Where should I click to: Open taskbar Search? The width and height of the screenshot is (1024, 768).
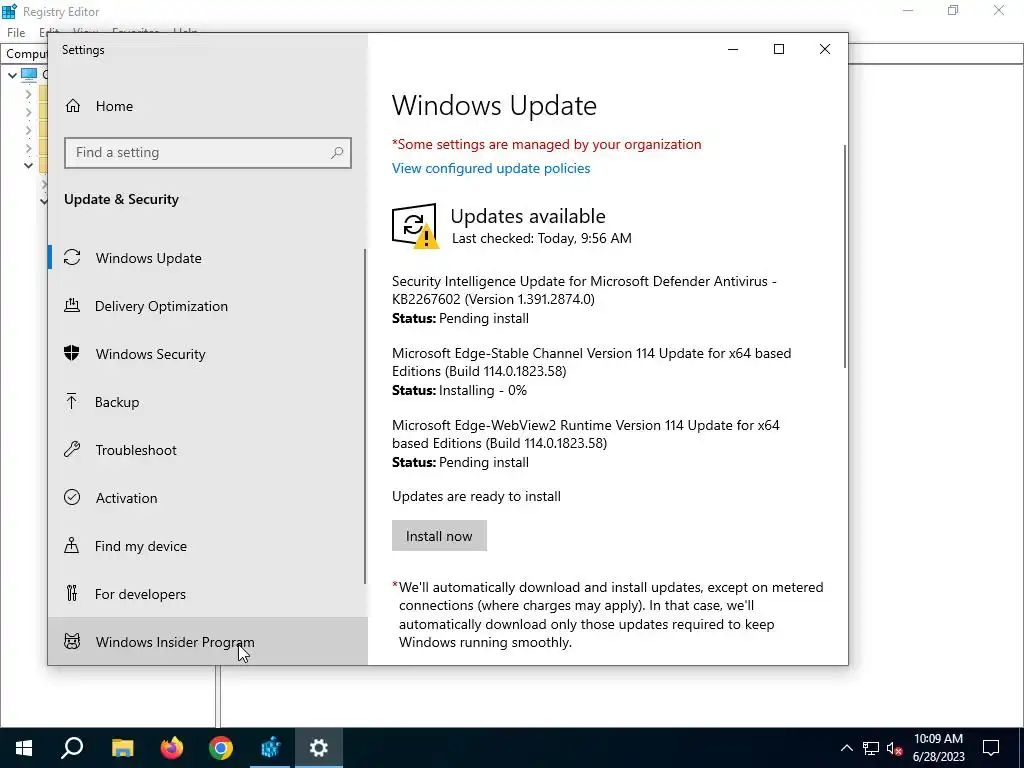click(x=72, y=748)
